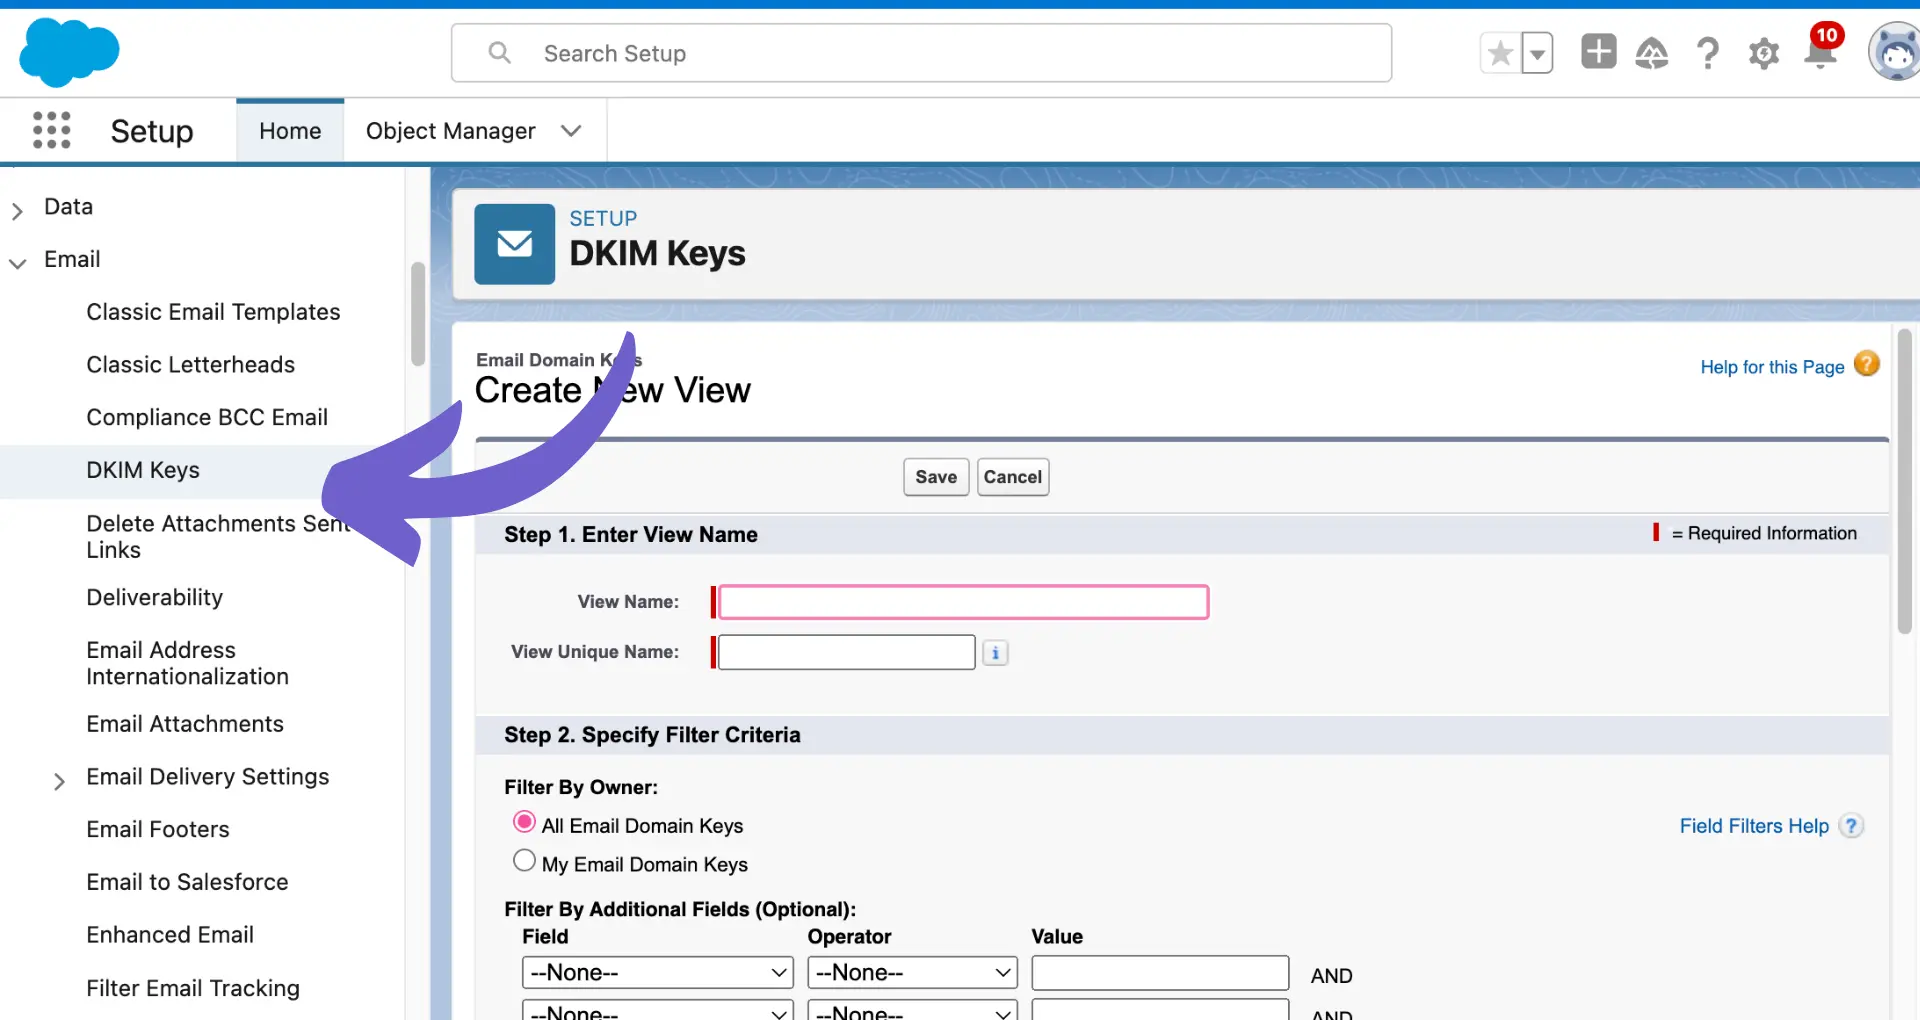The height and width of the screenshot is (1020, 1920).
Task: Open the global actions plus icon
Action: 1598,51
